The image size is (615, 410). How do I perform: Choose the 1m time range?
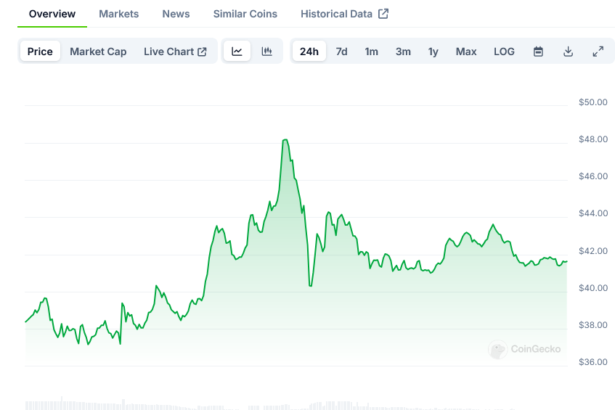tap(371, 51)
